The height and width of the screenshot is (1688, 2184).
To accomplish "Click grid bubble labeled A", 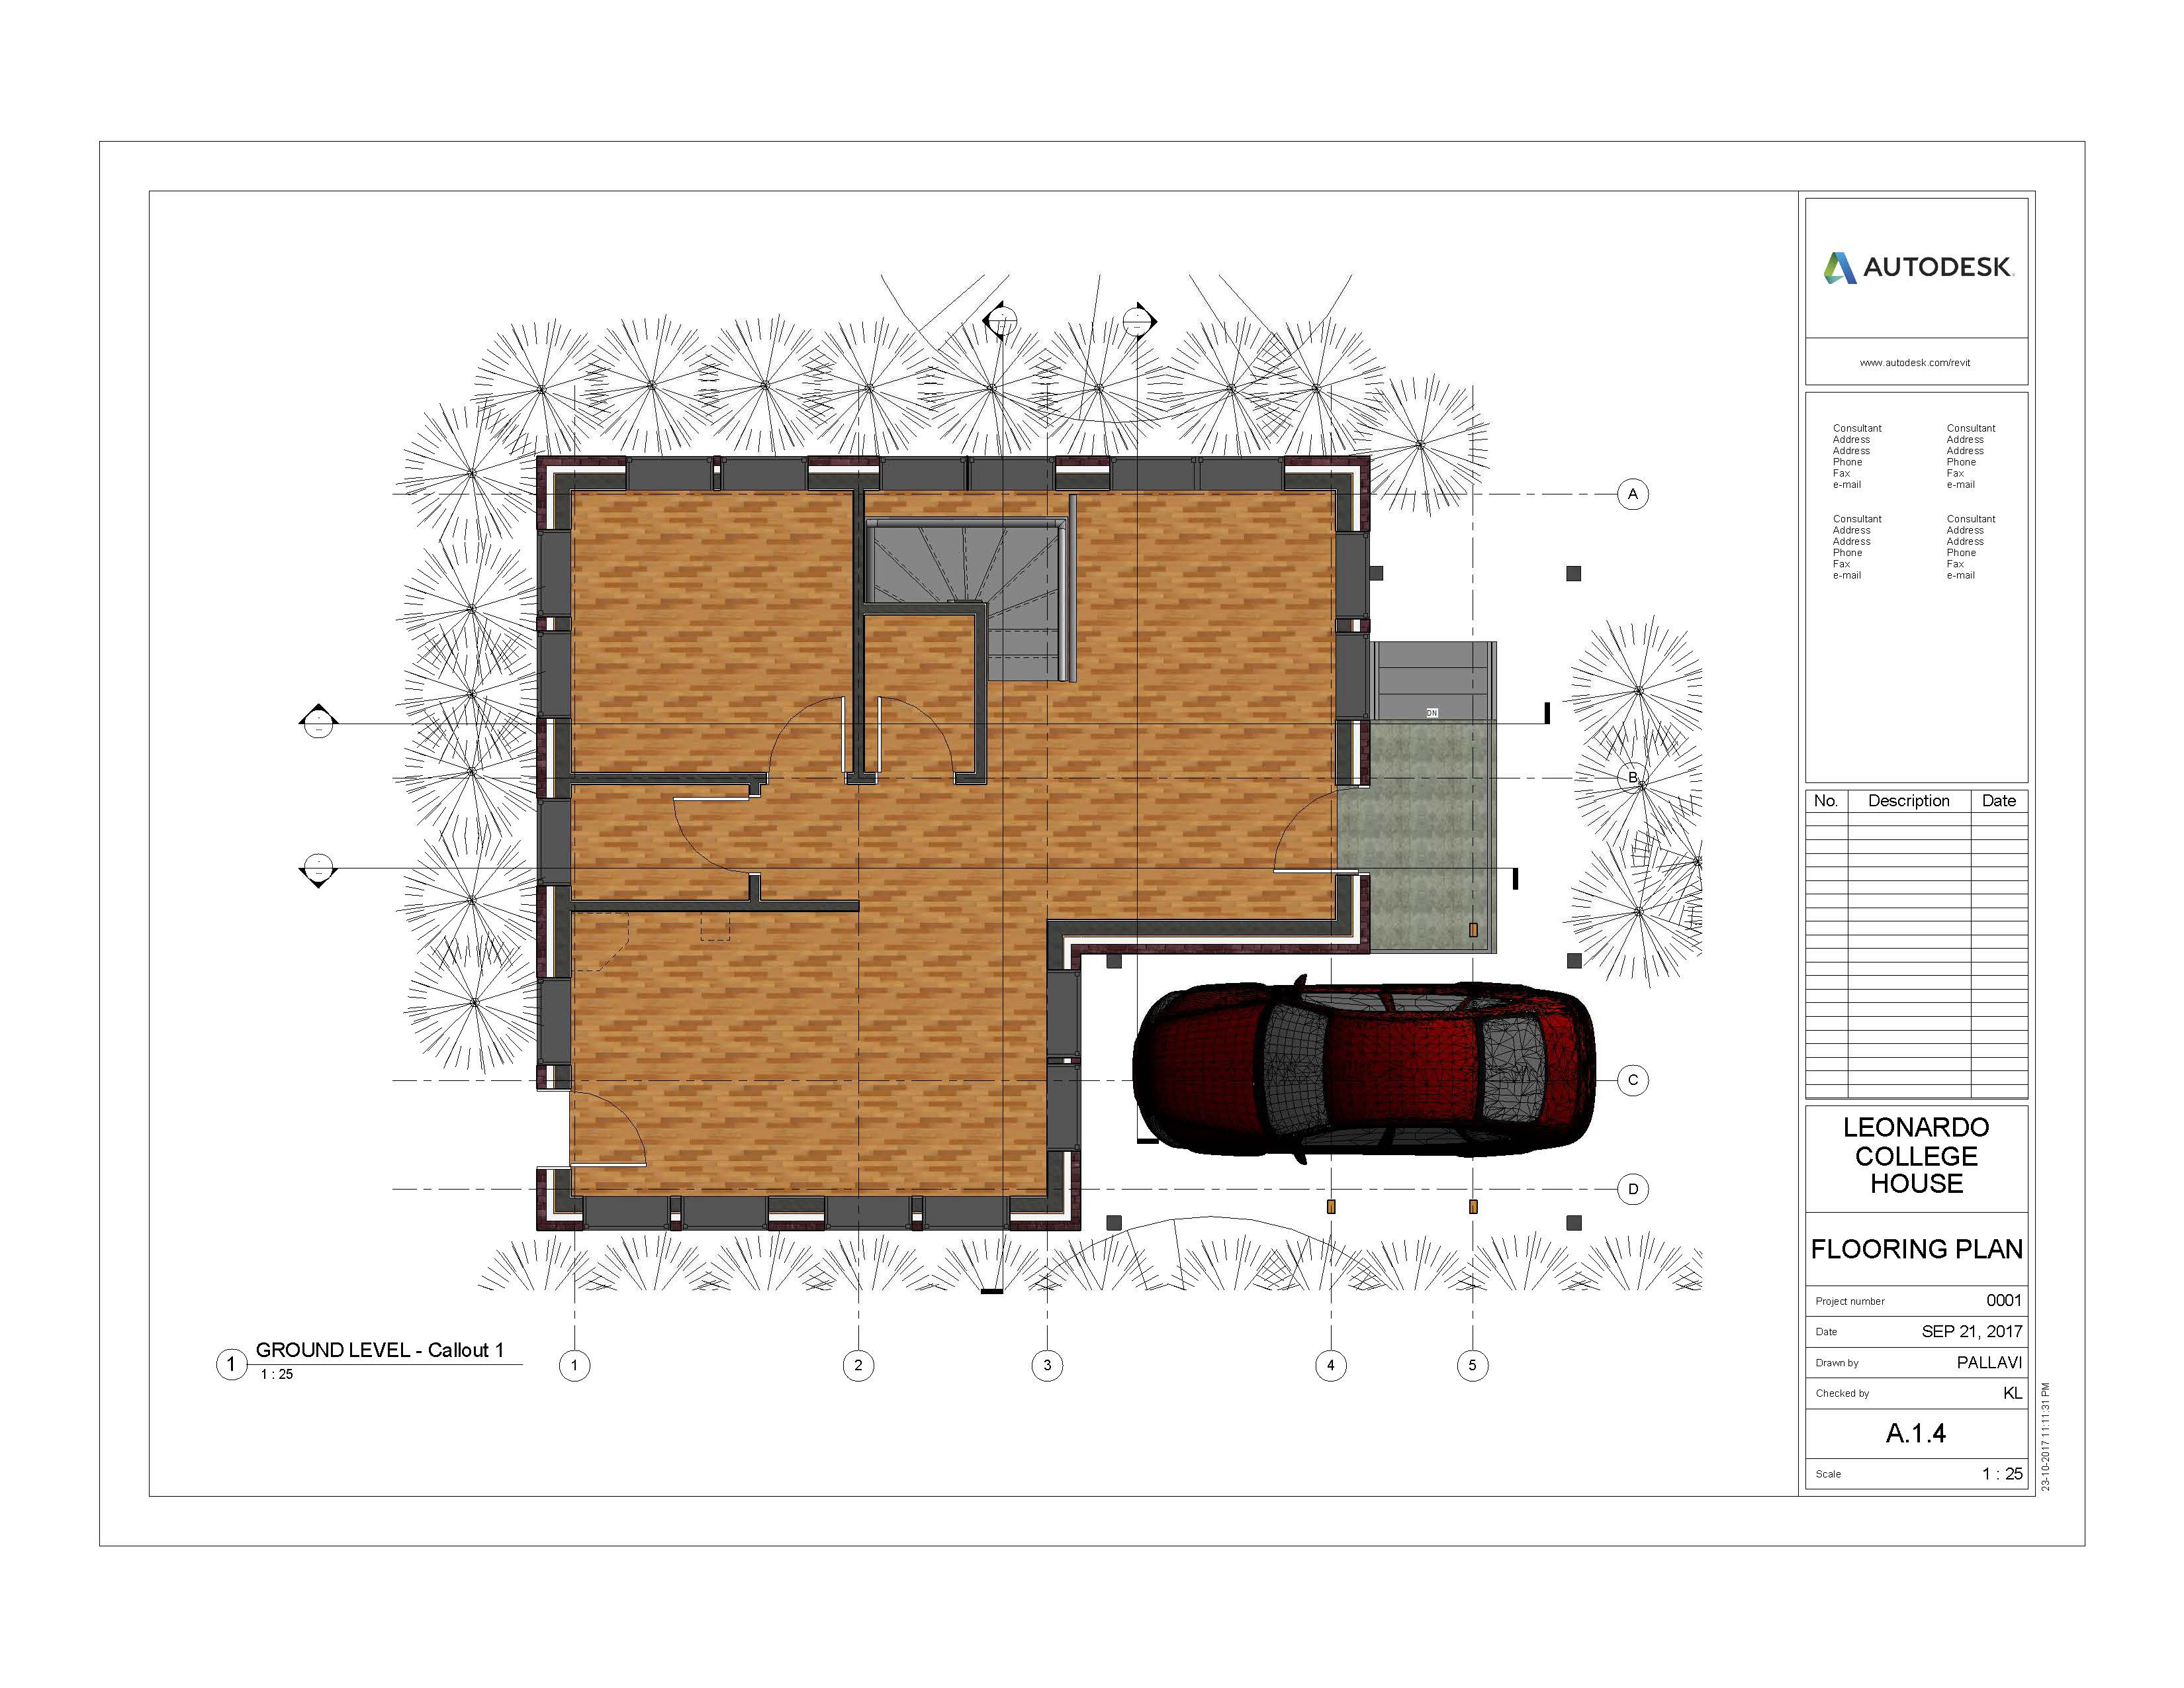I will pos(1633,494).
